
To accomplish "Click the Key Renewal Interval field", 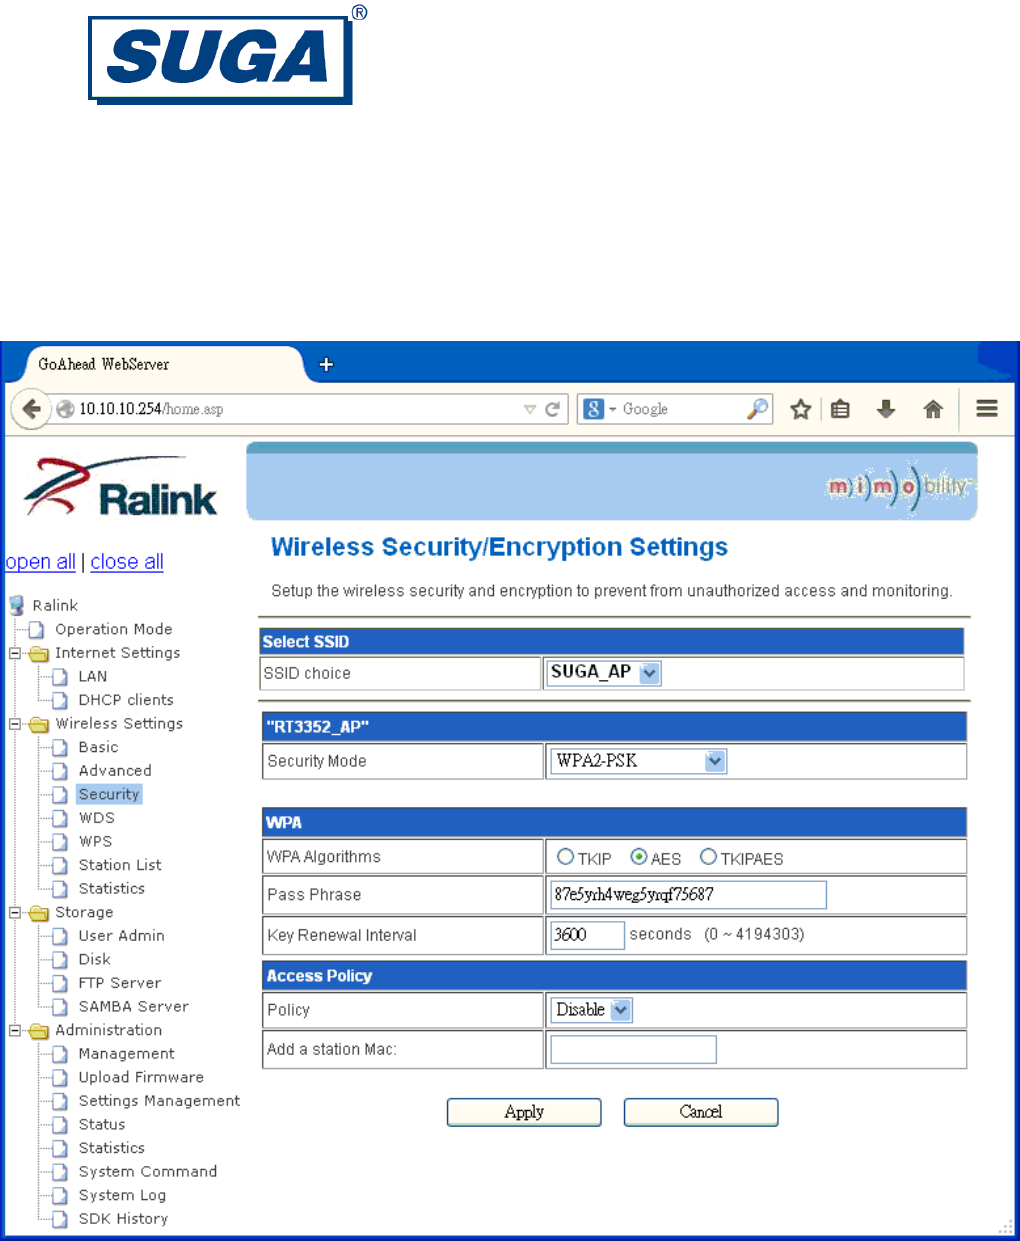I will pyautogui.click(x=587, y=935).
